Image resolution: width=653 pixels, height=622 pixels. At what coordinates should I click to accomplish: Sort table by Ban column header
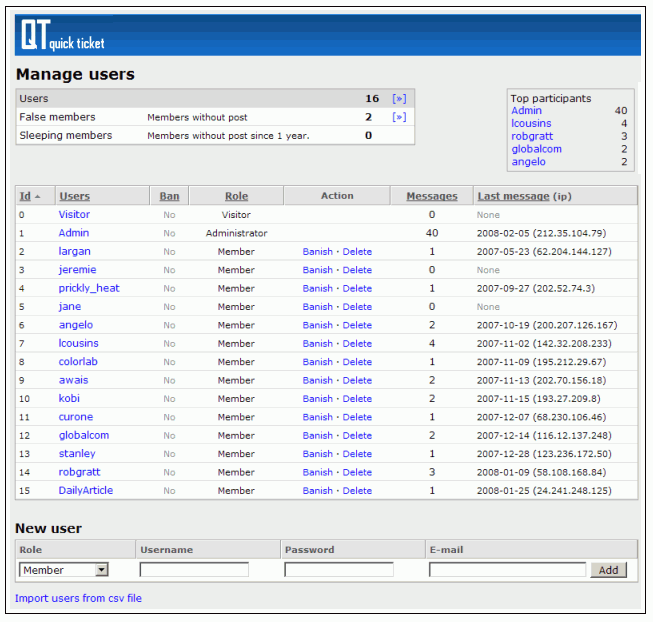point(169,196)
